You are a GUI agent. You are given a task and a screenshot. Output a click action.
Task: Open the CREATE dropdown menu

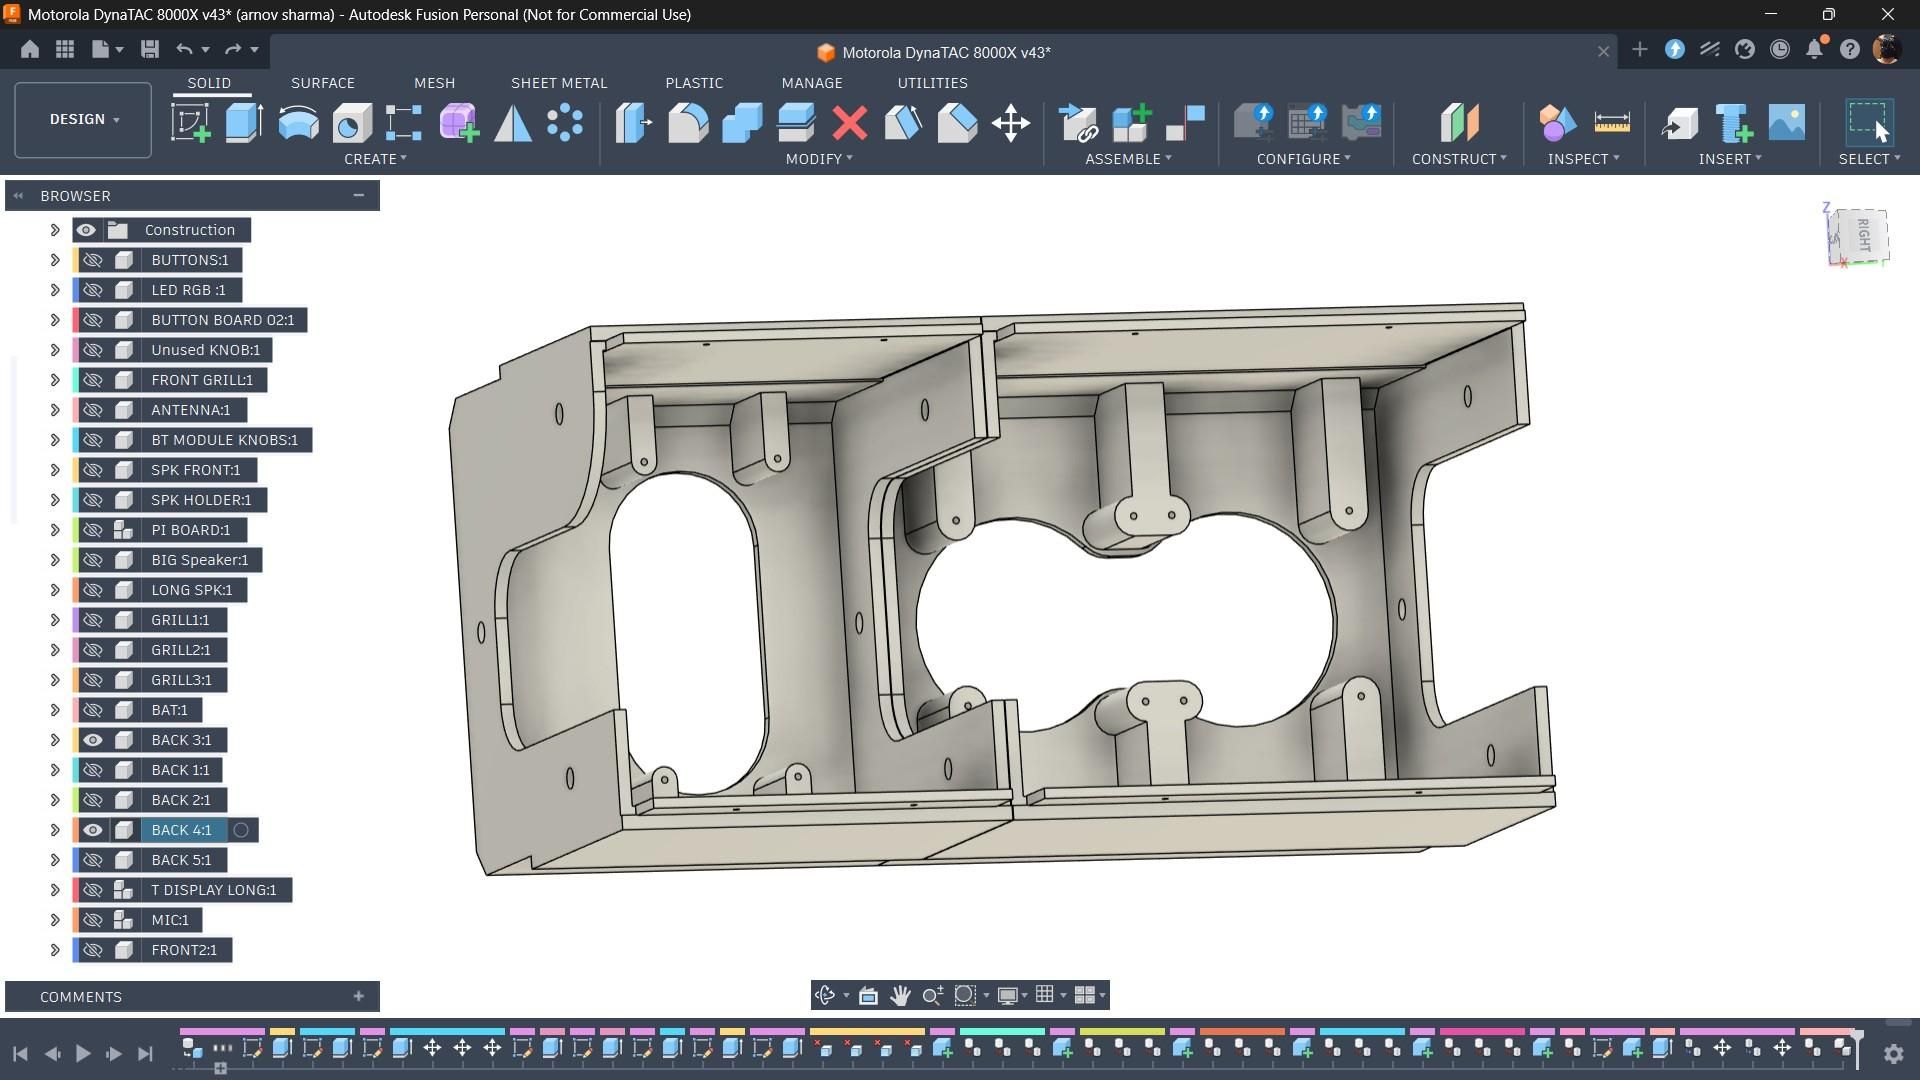pos(375,159)
